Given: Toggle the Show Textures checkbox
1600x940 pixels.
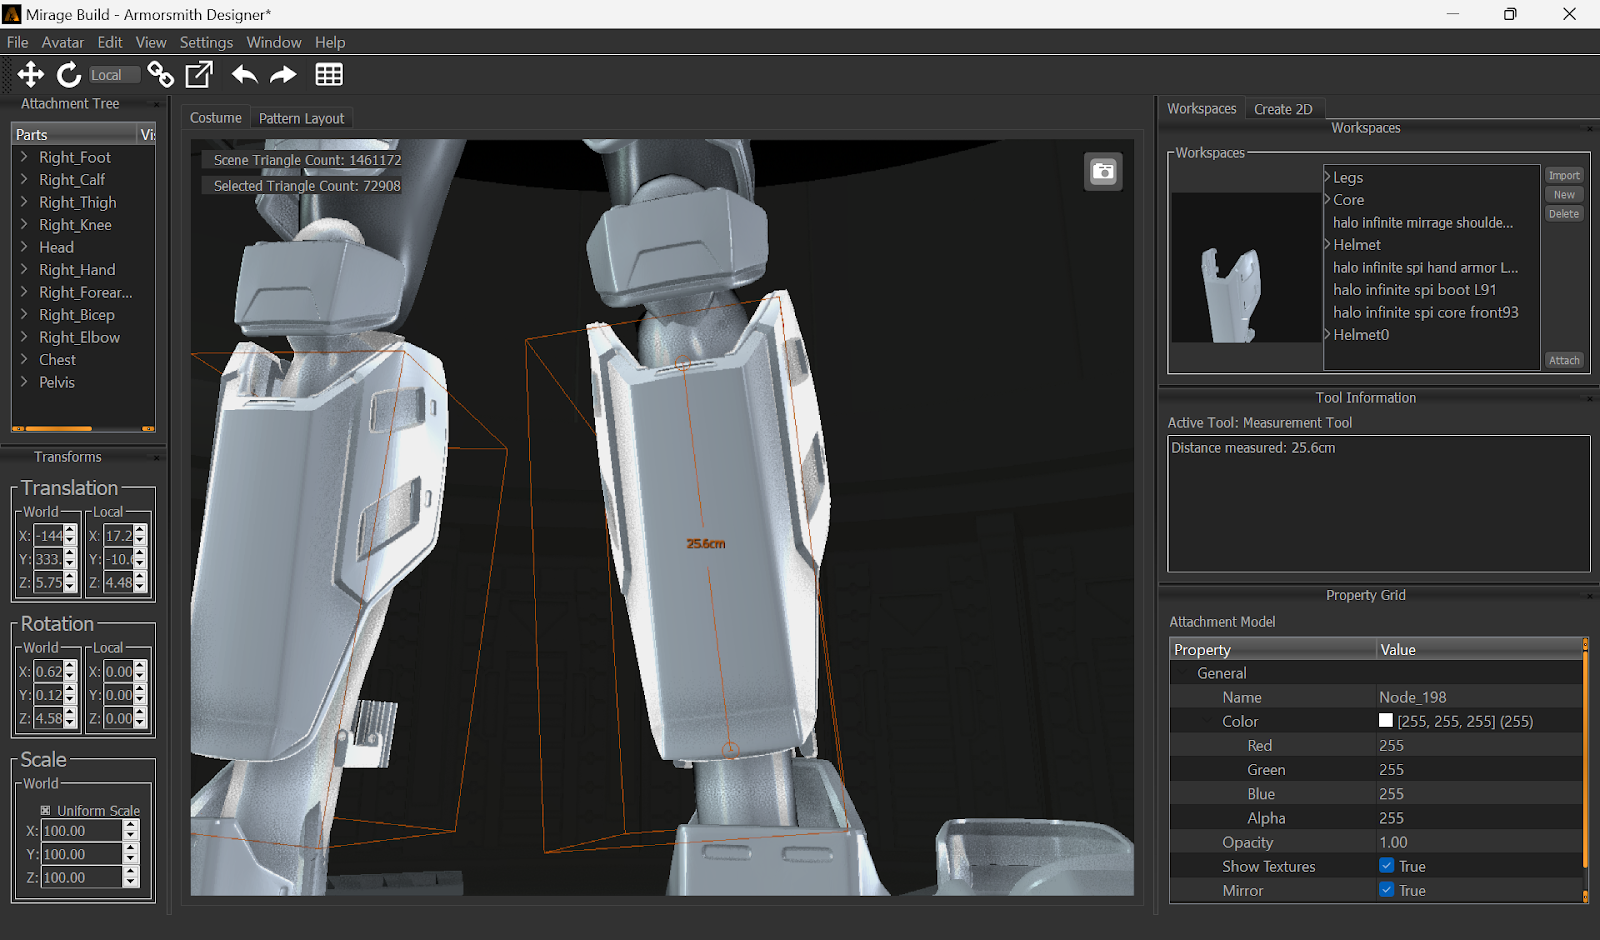Looking at the screenshot, I should click(x=1386, y=866).
